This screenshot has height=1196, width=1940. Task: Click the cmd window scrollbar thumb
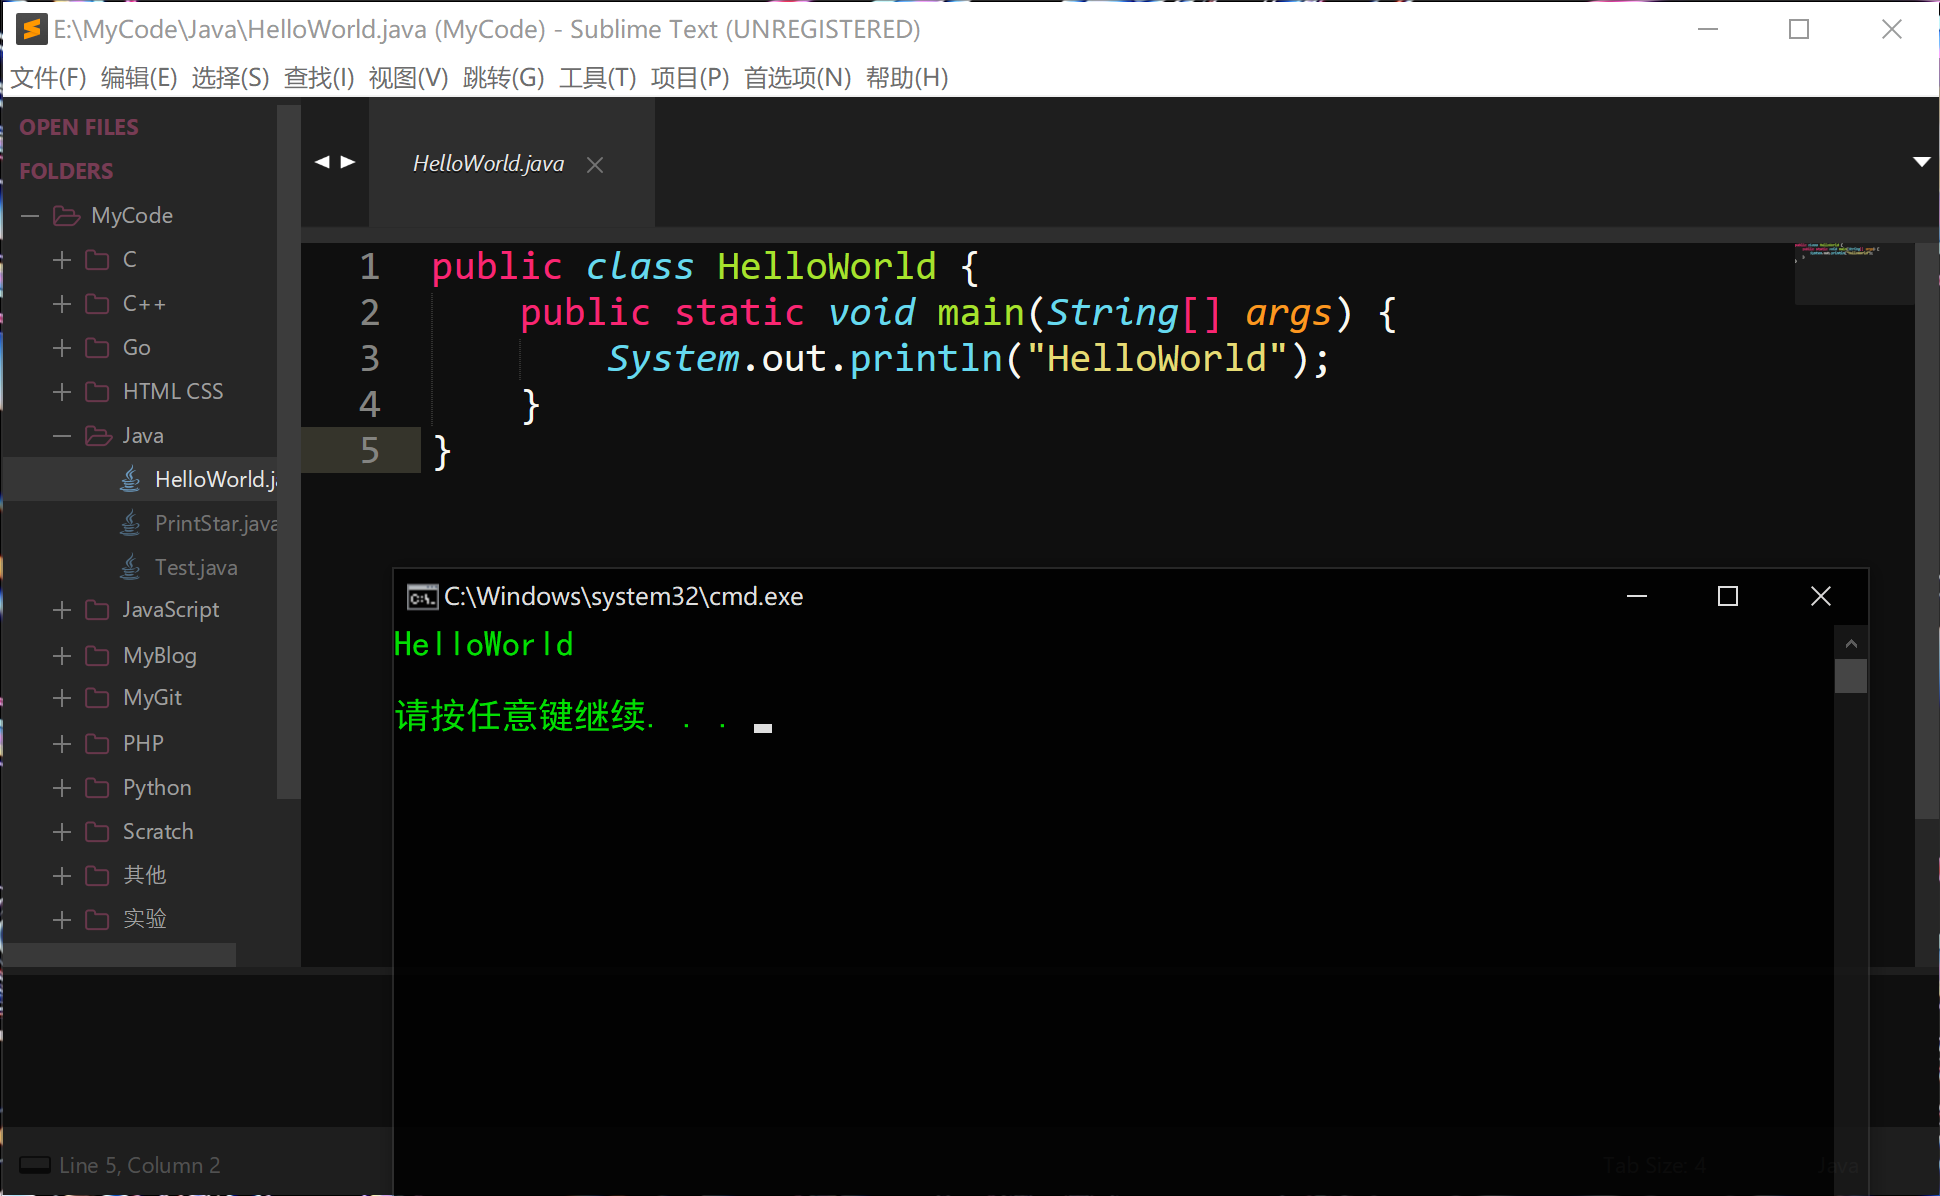point(1851,676)
